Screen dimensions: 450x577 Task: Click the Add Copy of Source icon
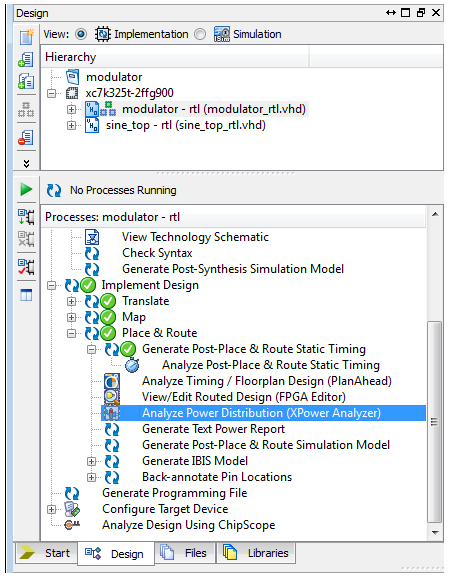pos(26,81)
